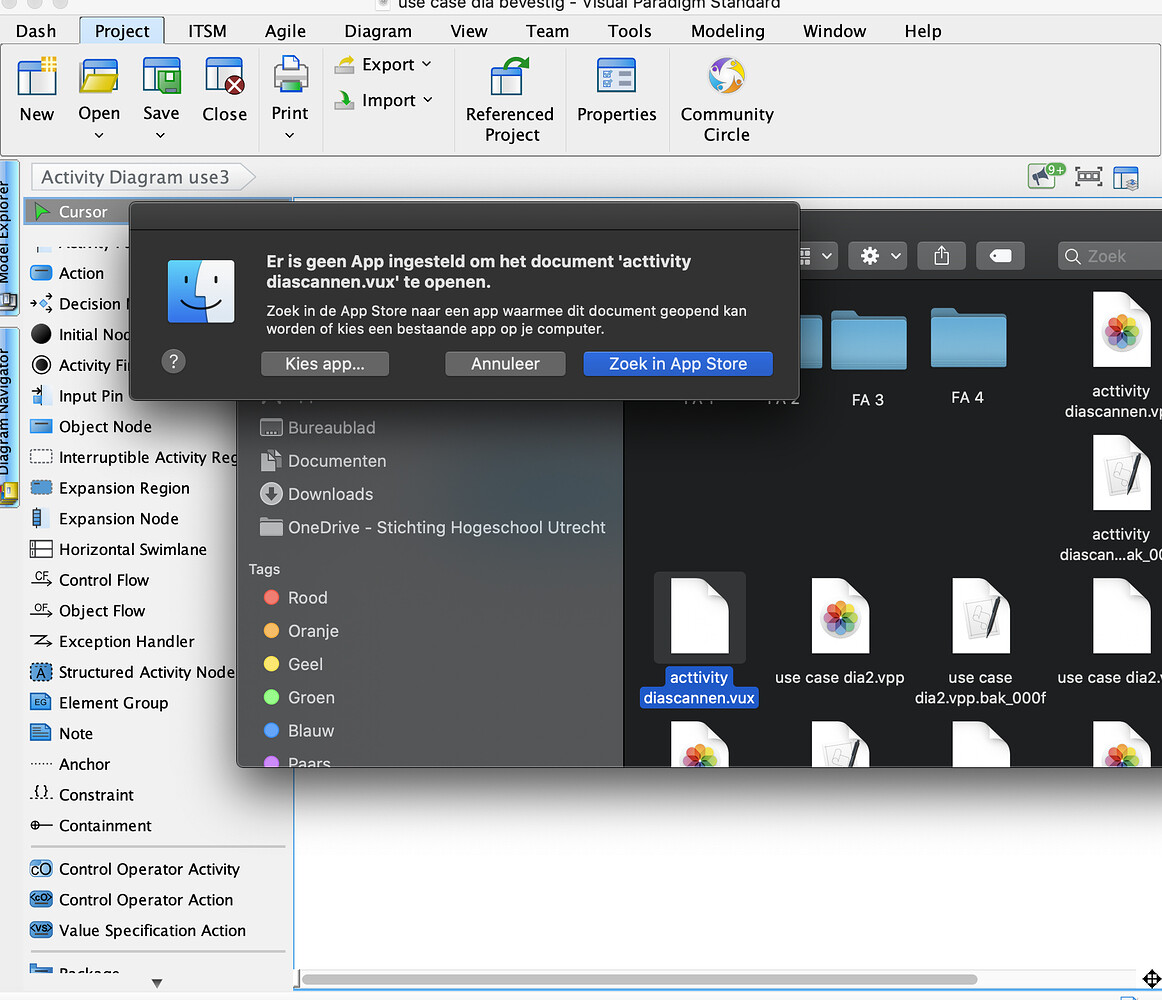Screen dimensions: 1162x1000
Task: Select the Activity Final Node tool
Action: click(x=80, y=365)
